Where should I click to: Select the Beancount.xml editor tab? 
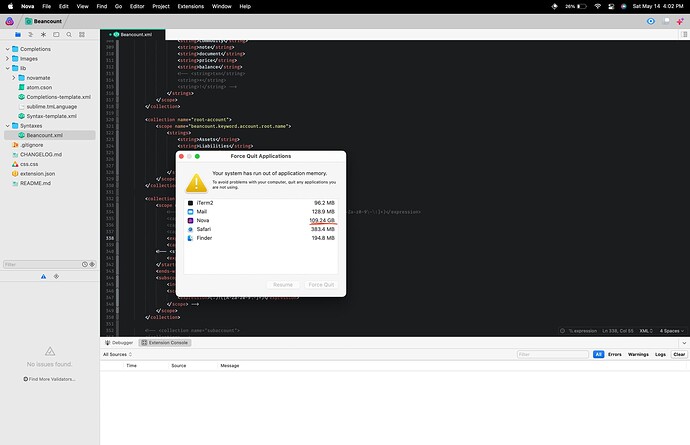(x=132, y=34)
